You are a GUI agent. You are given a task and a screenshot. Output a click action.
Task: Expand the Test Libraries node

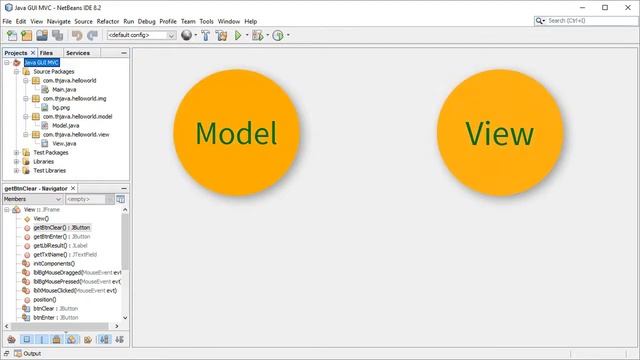click(x=16, y=171)
